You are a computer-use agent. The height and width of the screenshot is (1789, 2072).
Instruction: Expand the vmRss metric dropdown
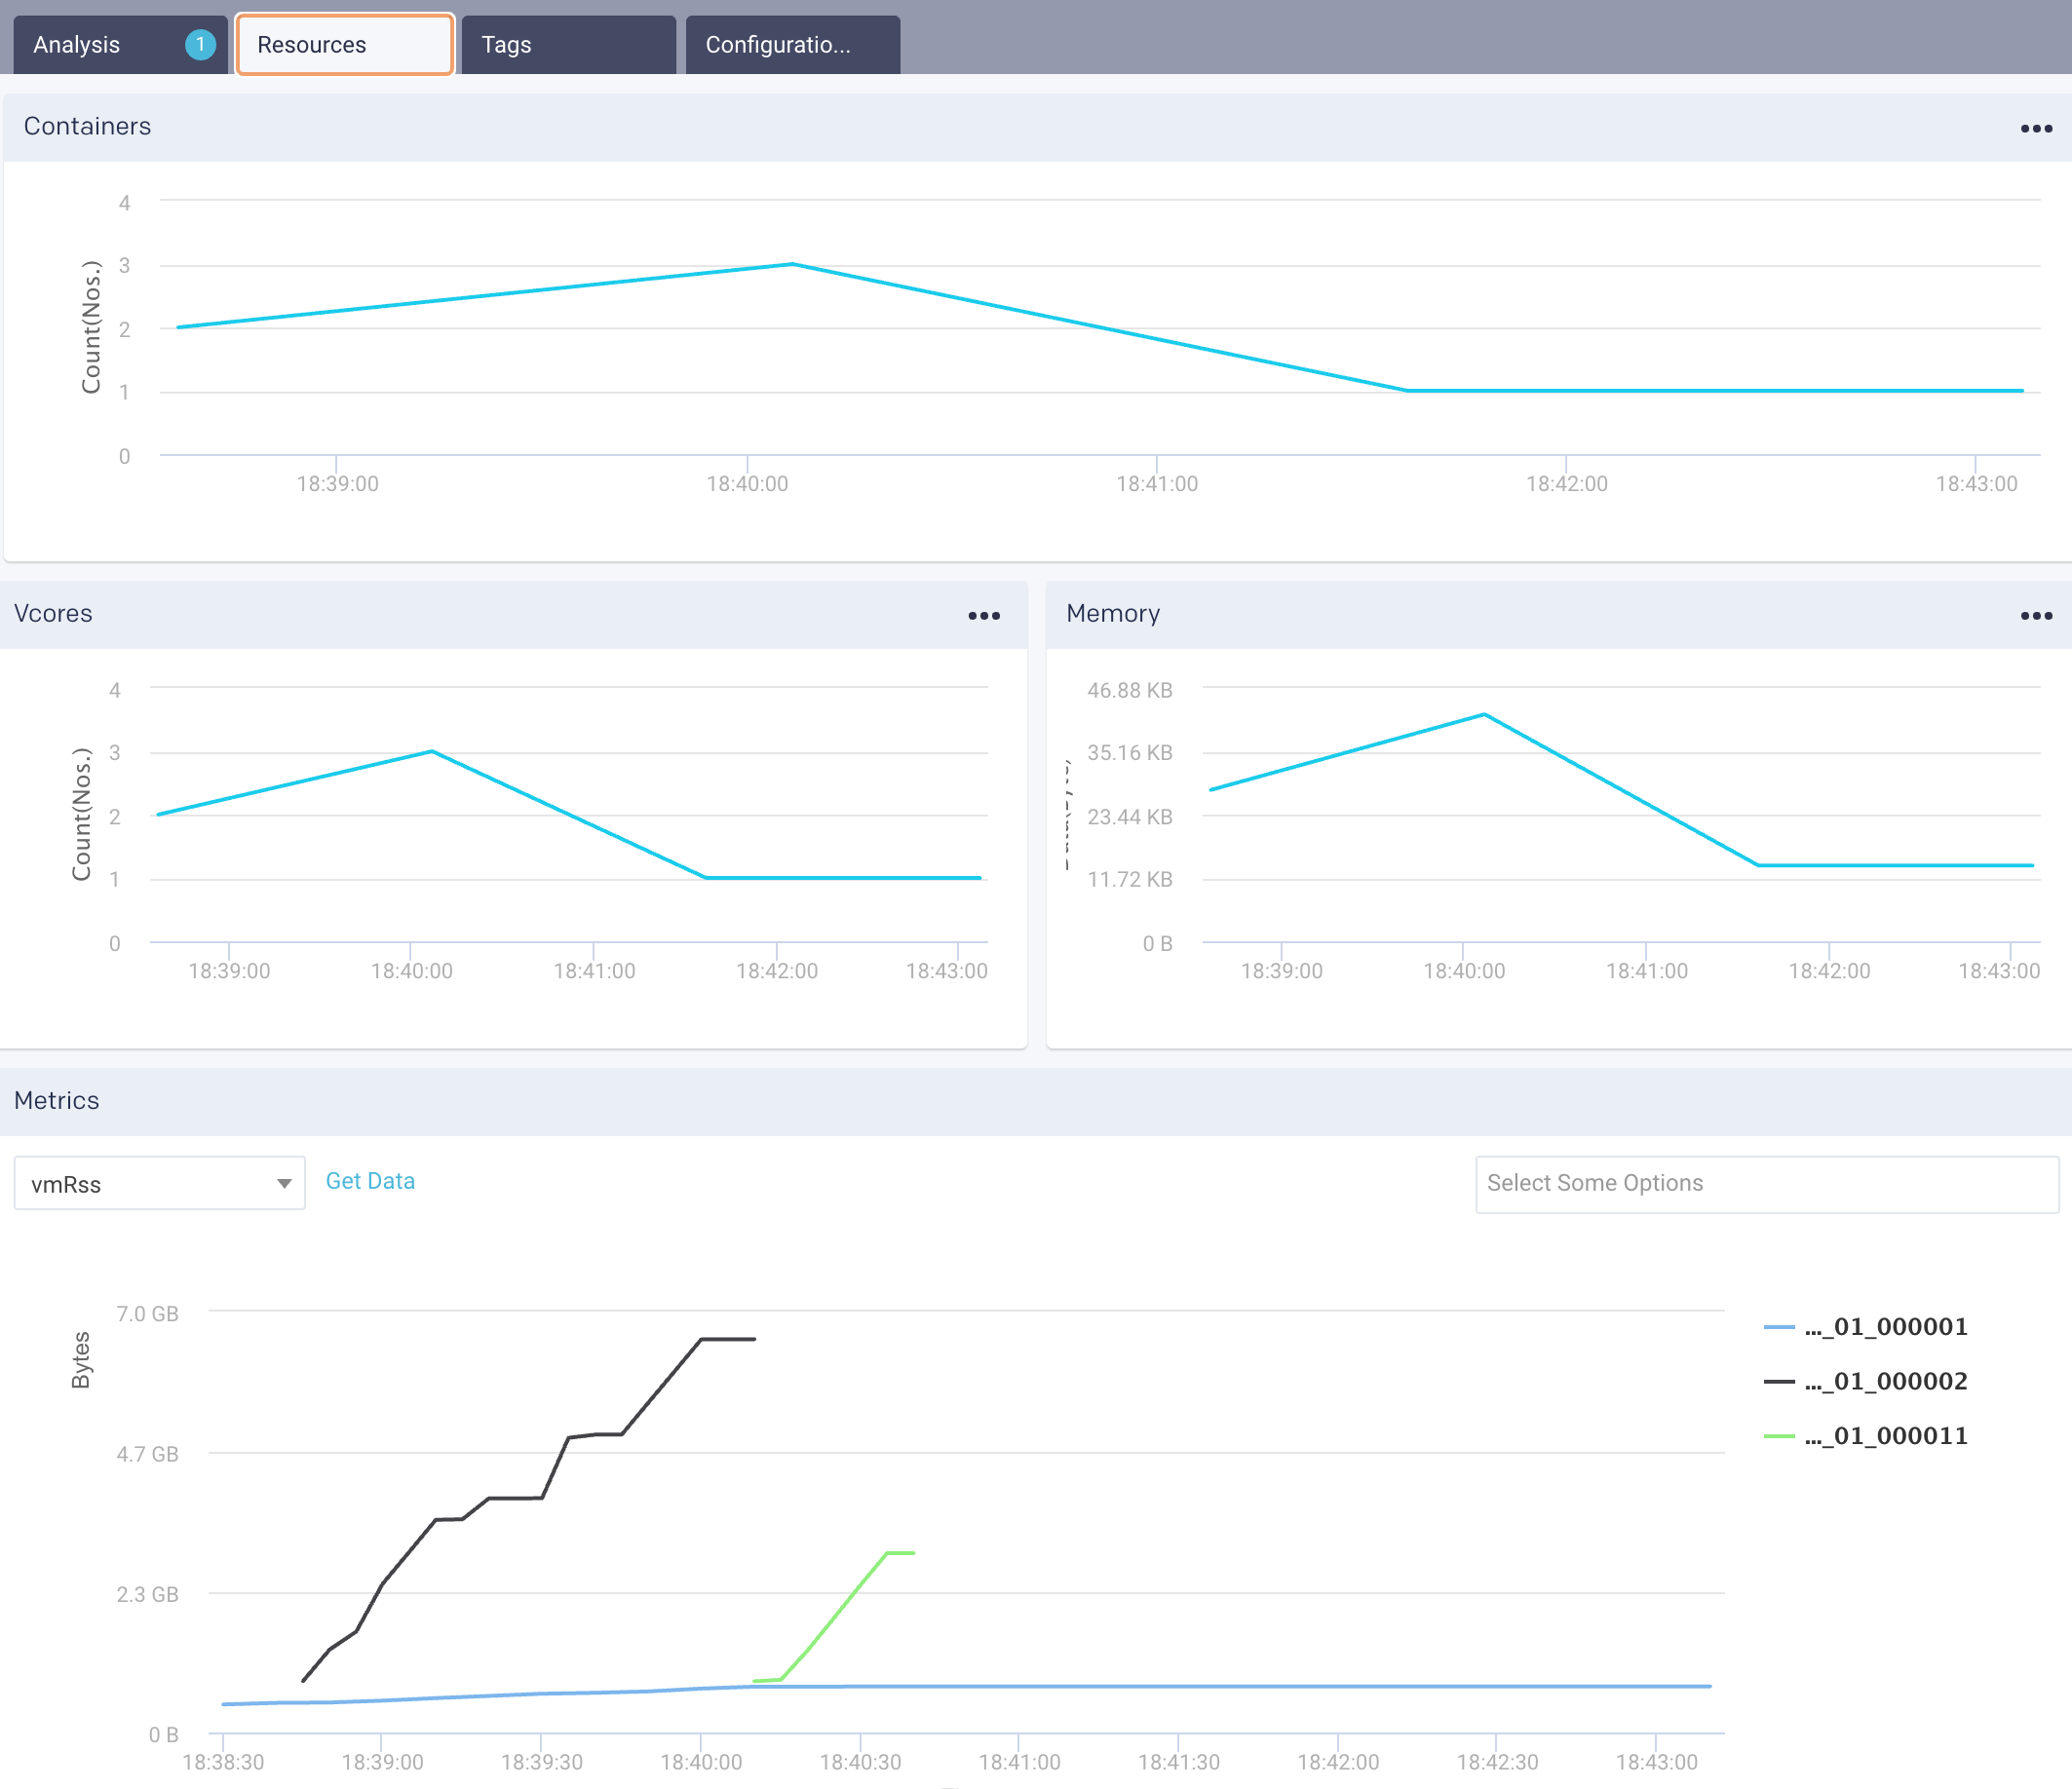click(x=159, y=1183)
